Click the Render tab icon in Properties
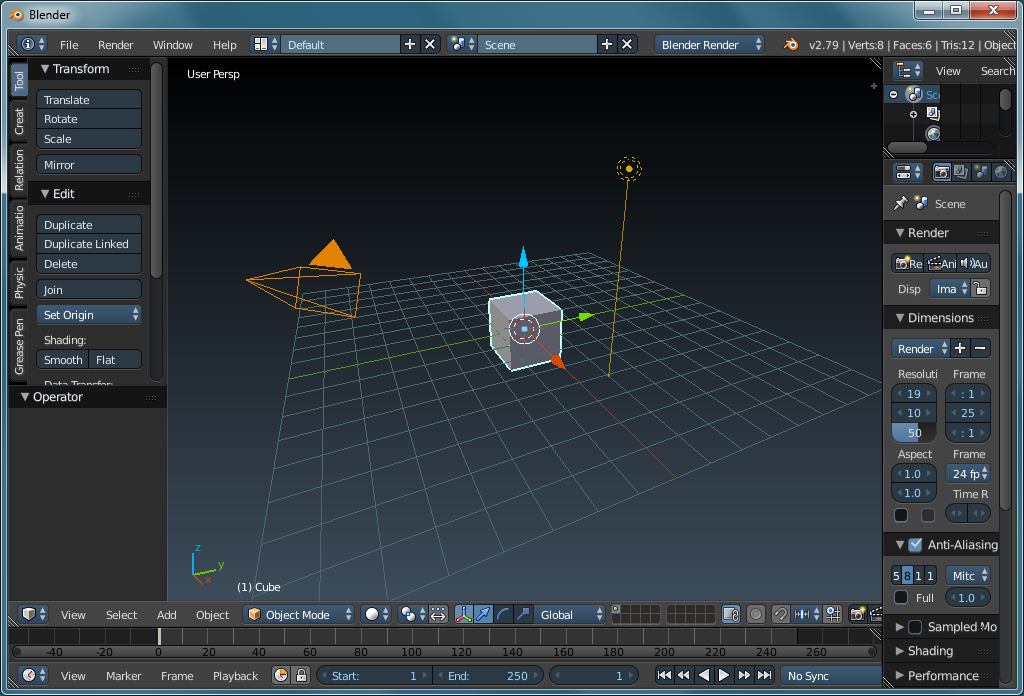1024x696 pixels. click(941, 172)
